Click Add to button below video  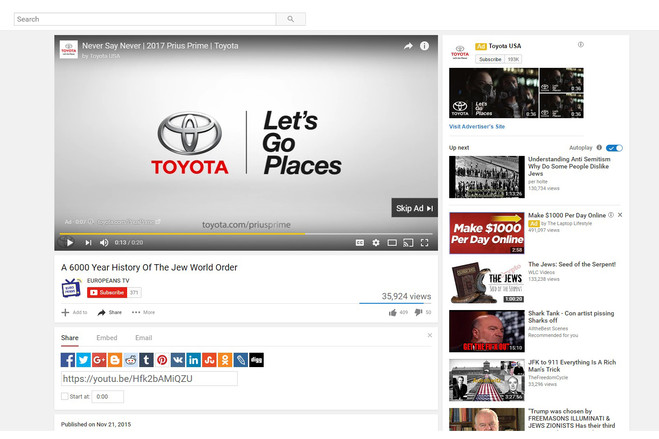(74, 312)
